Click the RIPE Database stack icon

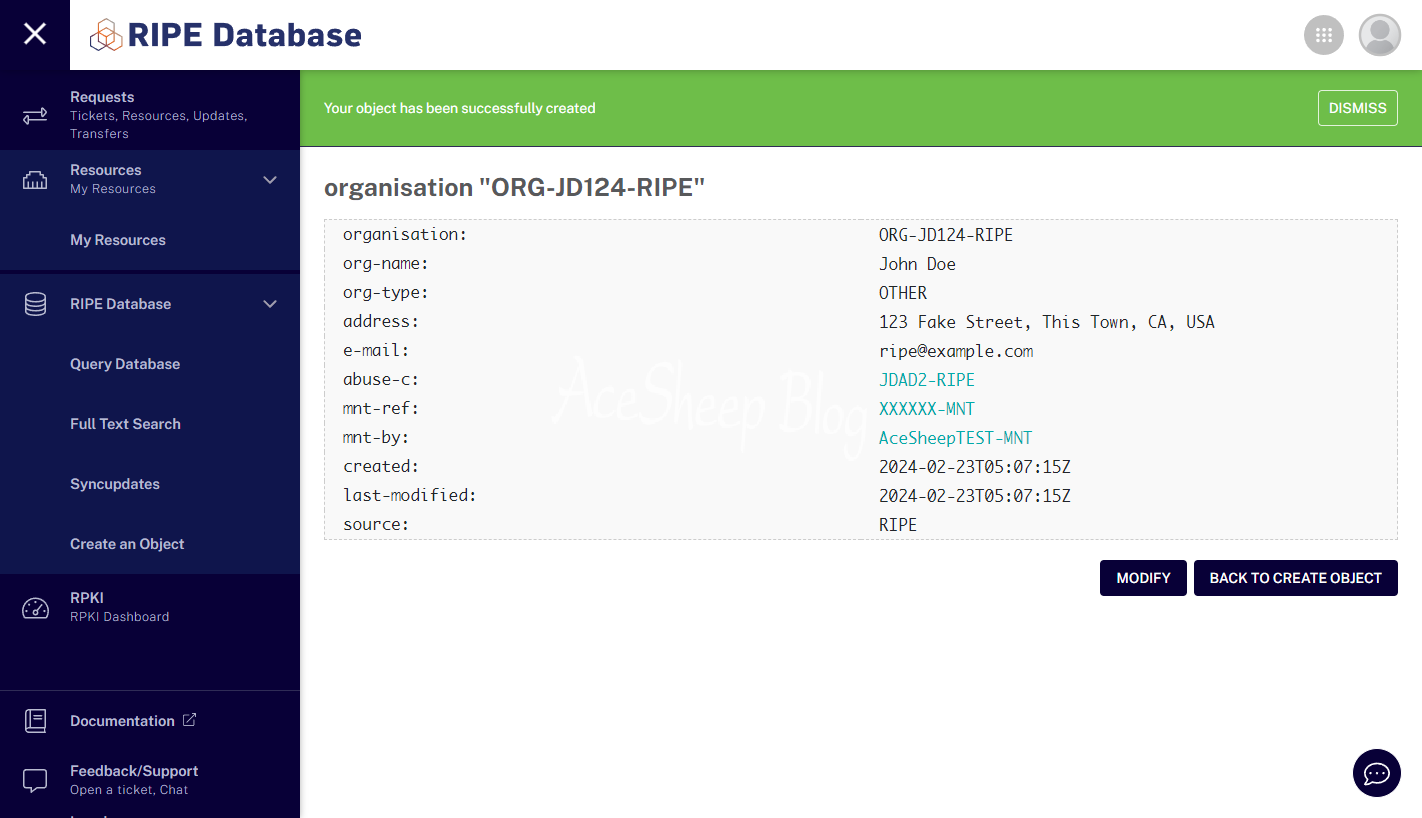[x=35, y=304]
